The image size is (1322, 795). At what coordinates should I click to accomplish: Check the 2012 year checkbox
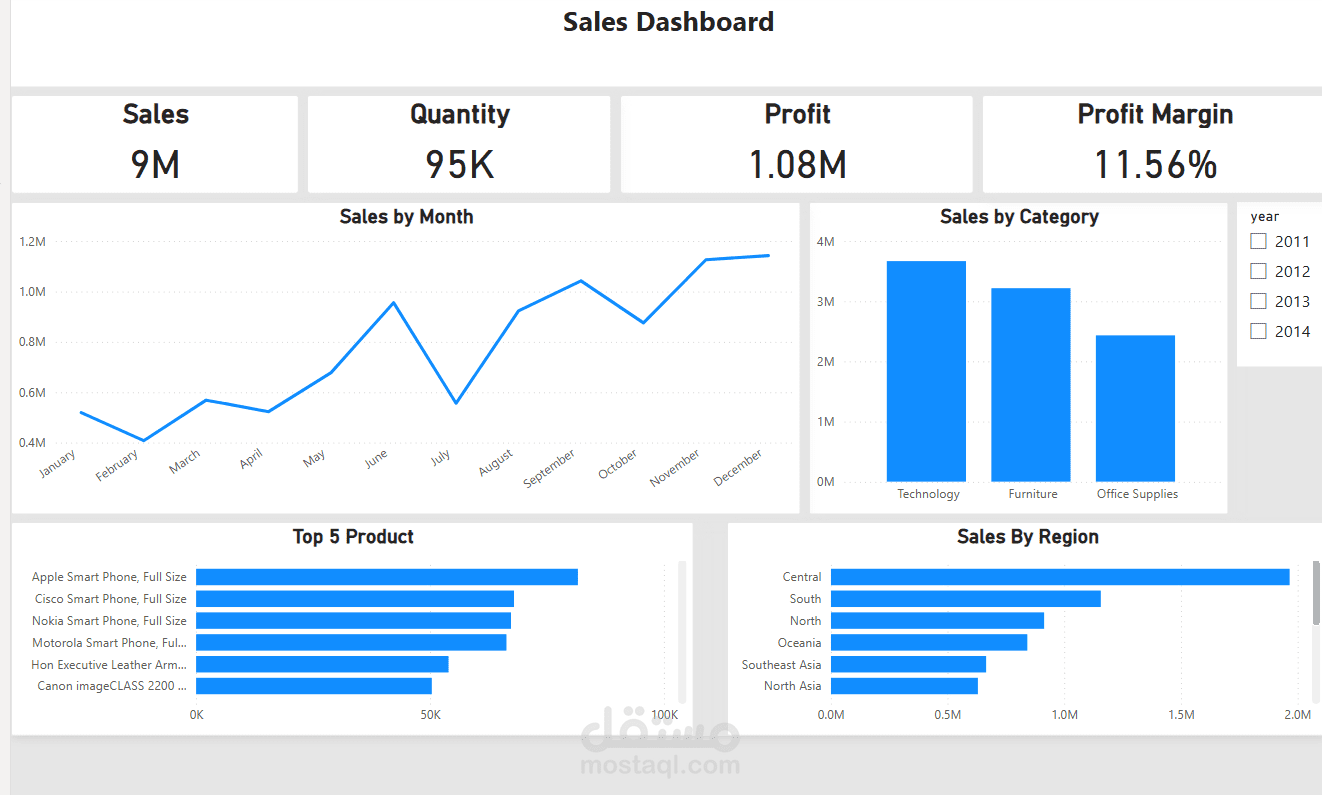click(1258, 270)
